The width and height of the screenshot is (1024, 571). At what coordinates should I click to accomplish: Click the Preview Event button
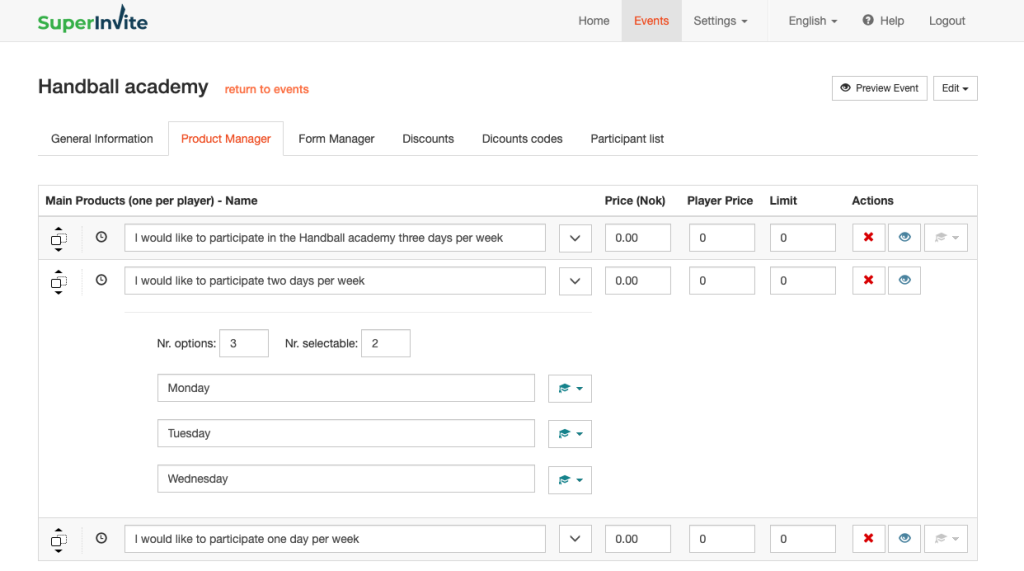pos(879,88)
